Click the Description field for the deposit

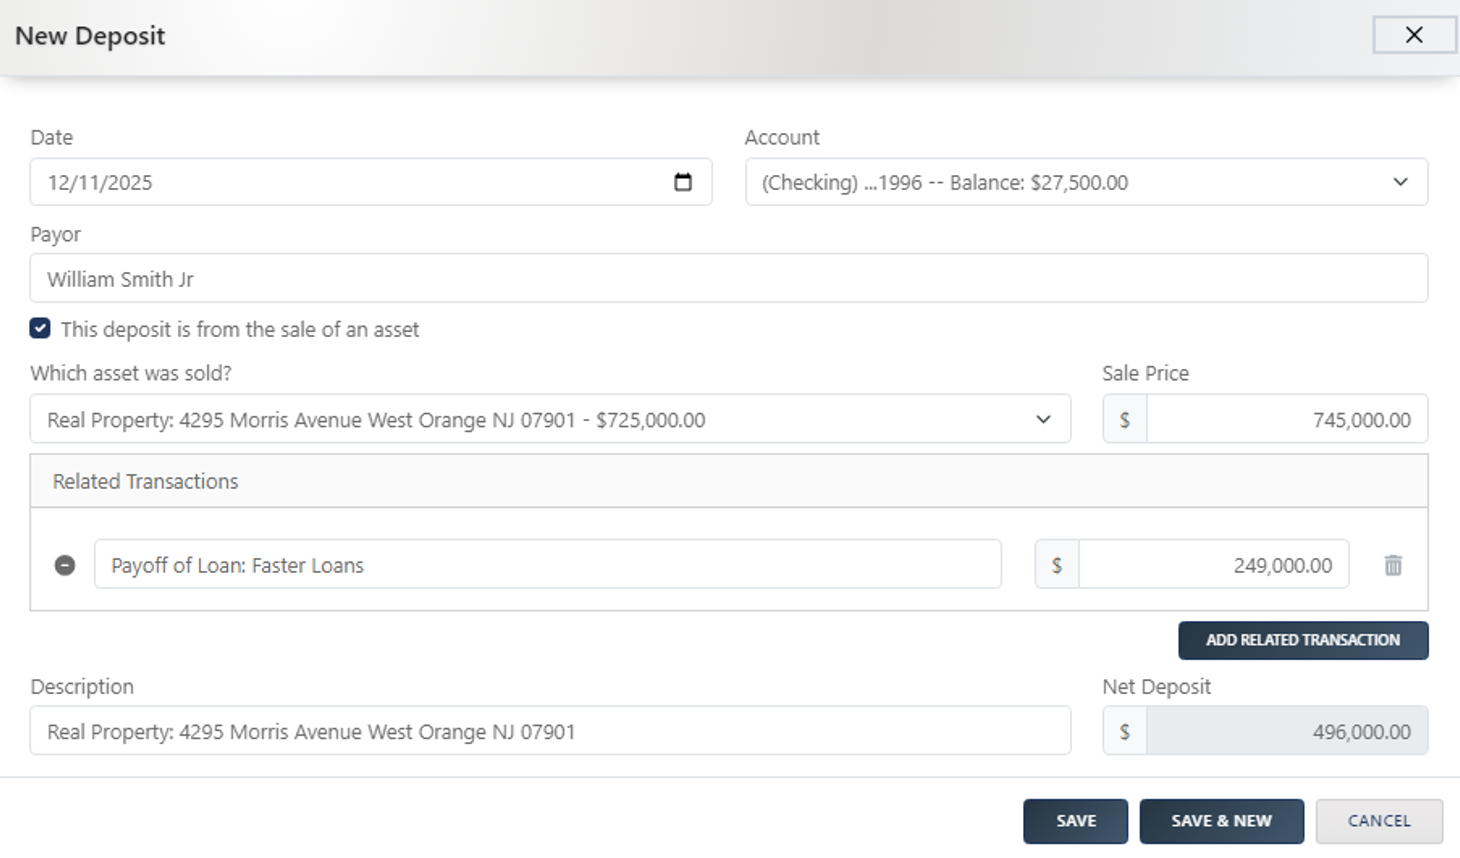[x=550, y=731]
